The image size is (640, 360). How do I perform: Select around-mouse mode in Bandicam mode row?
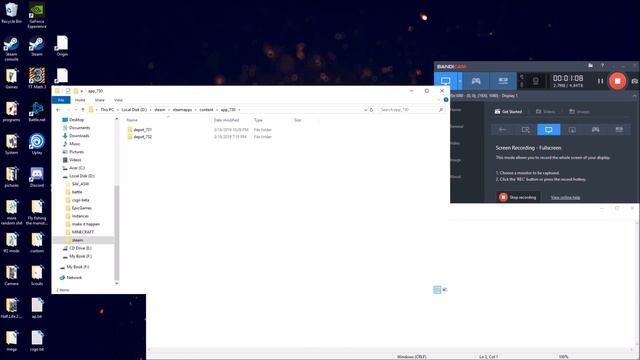point(572,130)
